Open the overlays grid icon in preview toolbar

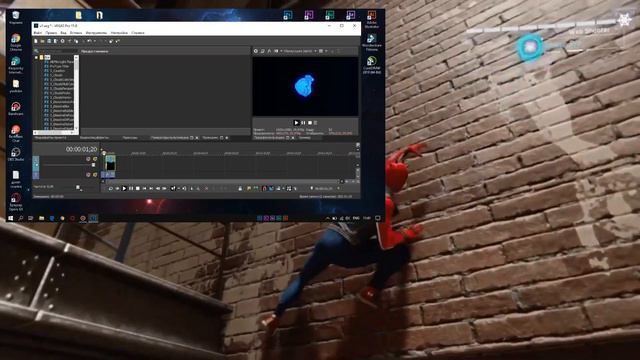click(x=321, y=51)
